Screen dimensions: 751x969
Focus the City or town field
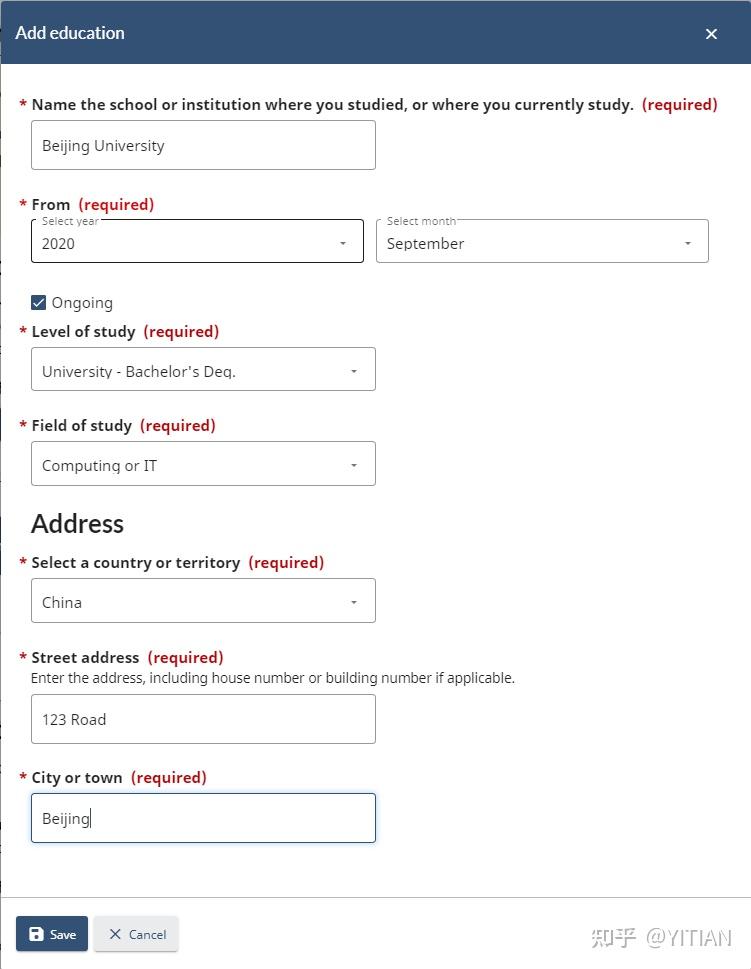click(203, 818)
